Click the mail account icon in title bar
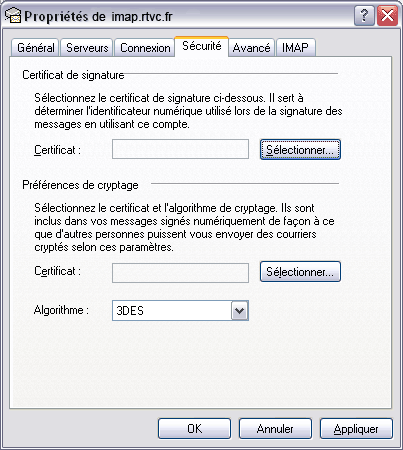This screenshot has width=403, height=450. pos(13,16)
